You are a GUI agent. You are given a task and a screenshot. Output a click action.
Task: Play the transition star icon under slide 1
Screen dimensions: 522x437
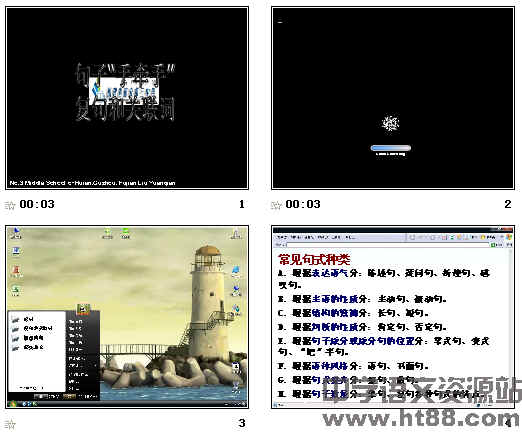pos(10,205)
